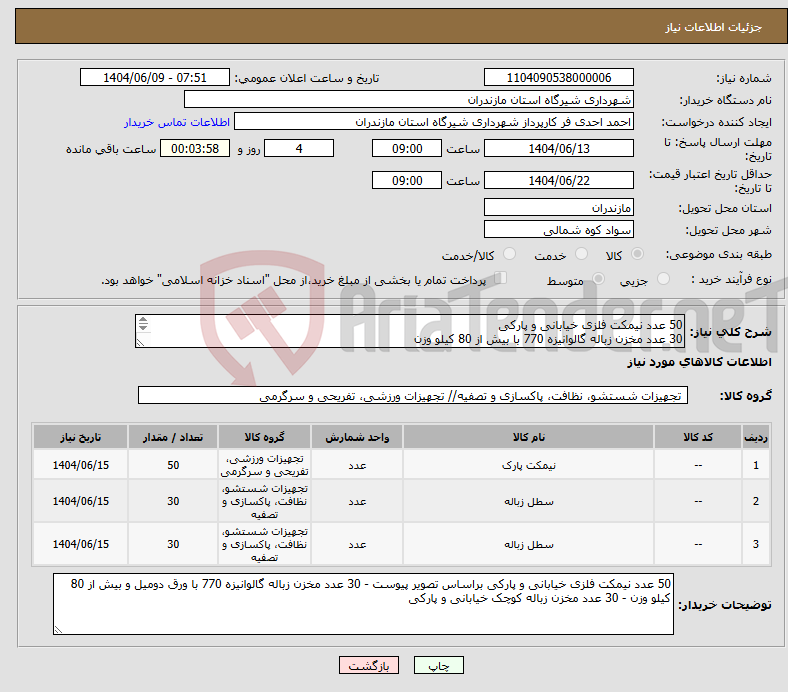Click the remaining time field 00:03:58
The width and height of the screenshot is (788, 692).
(195, 148)
